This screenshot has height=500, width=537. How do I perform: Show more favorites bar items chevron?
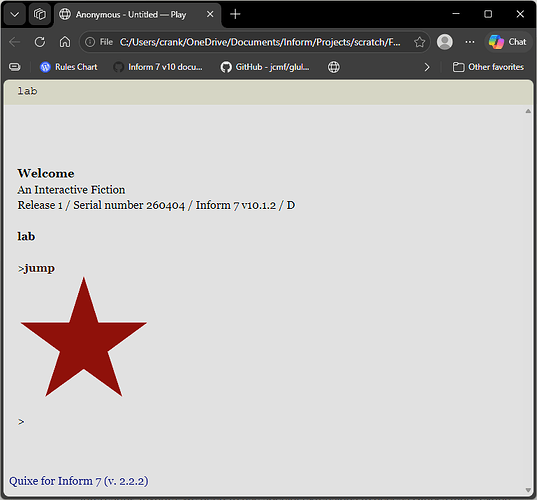tap(427, 67)
